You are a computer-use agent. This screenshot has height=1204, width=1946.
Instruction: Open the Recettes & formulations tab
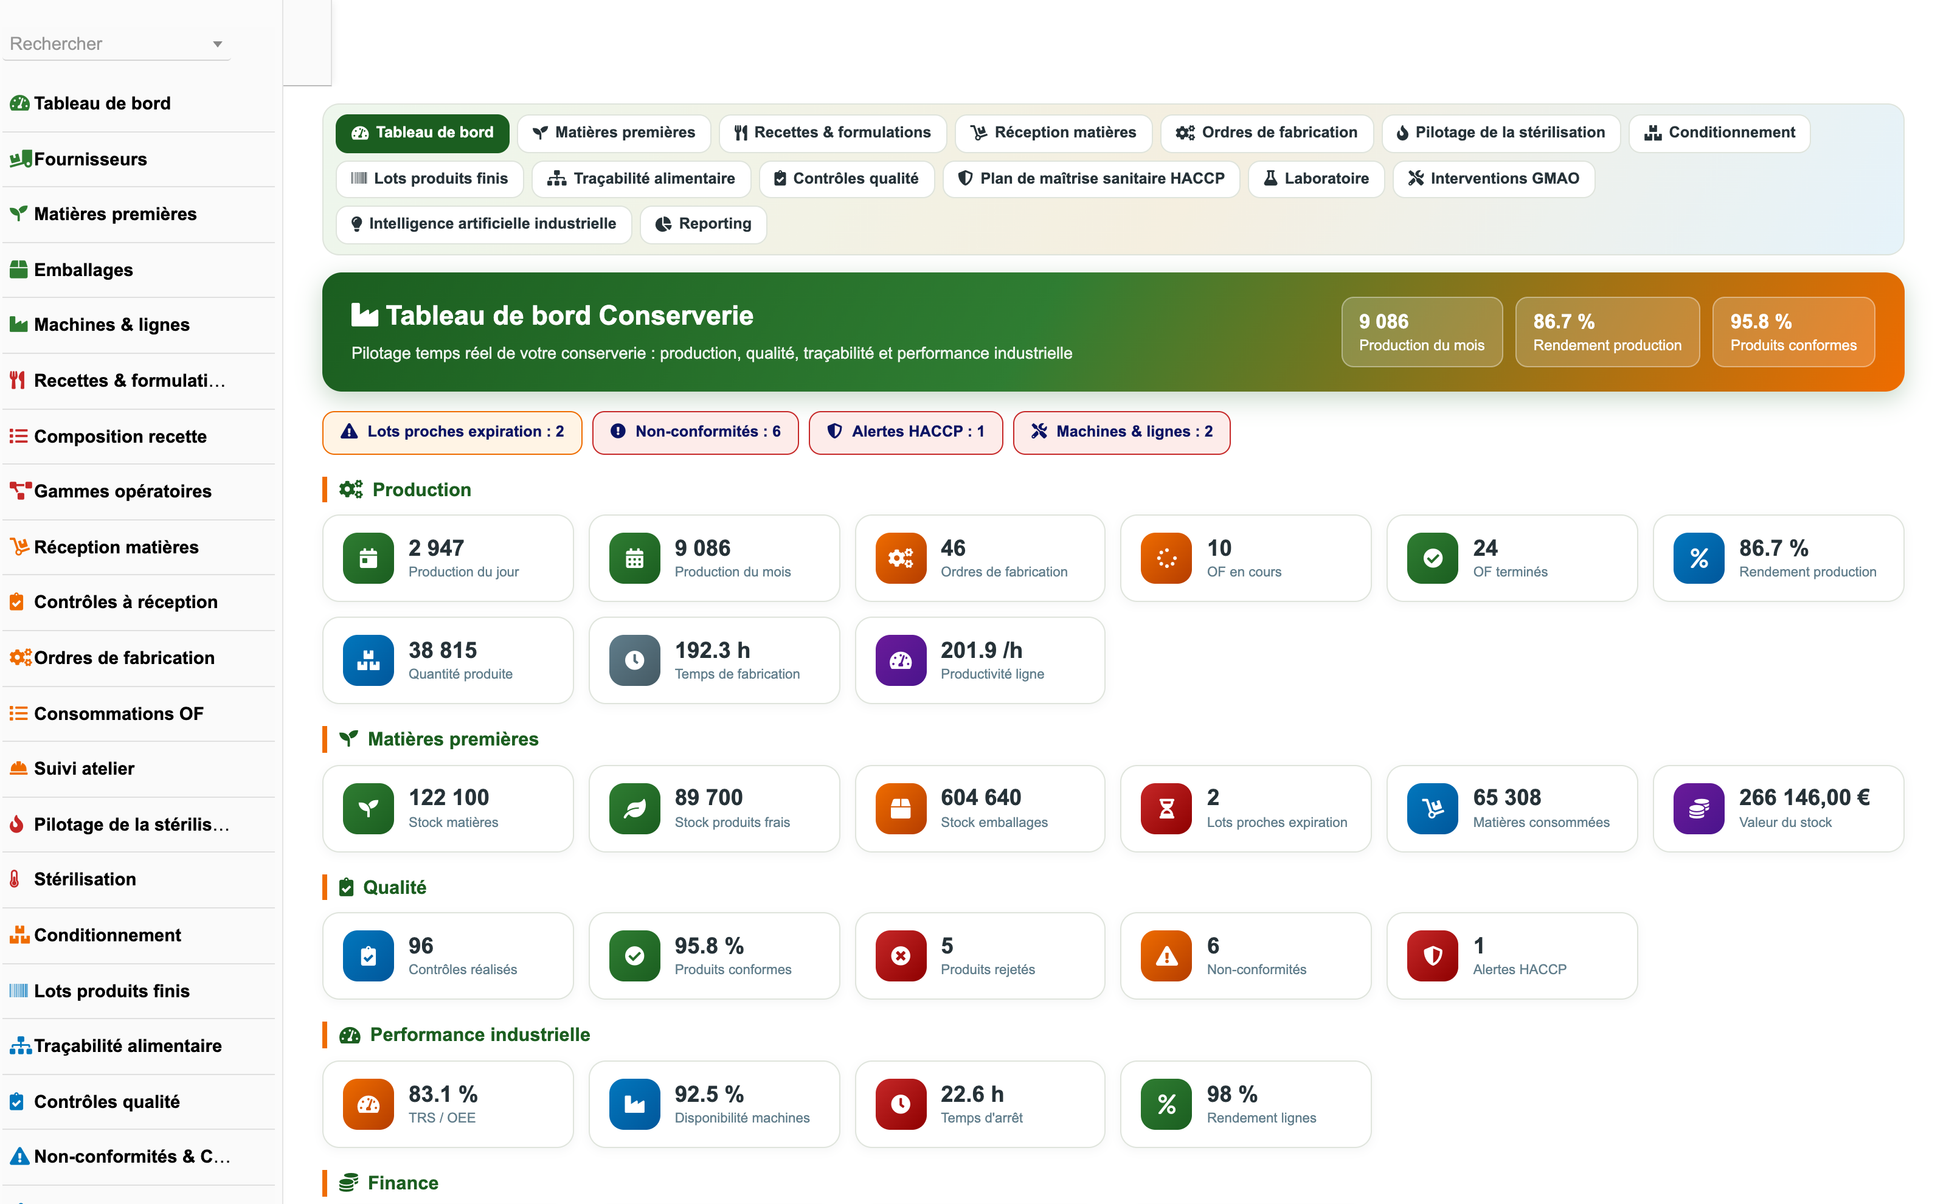click(x=832, y=133)
